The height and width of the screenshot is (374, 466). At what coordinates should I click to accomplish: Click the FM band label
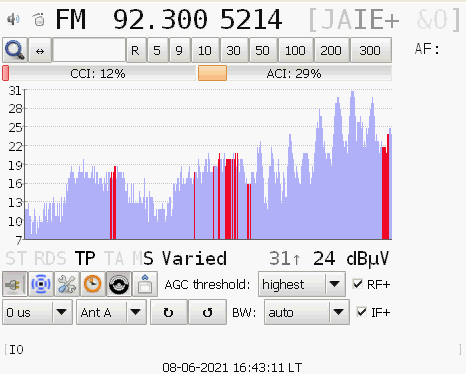coord(71,19)
